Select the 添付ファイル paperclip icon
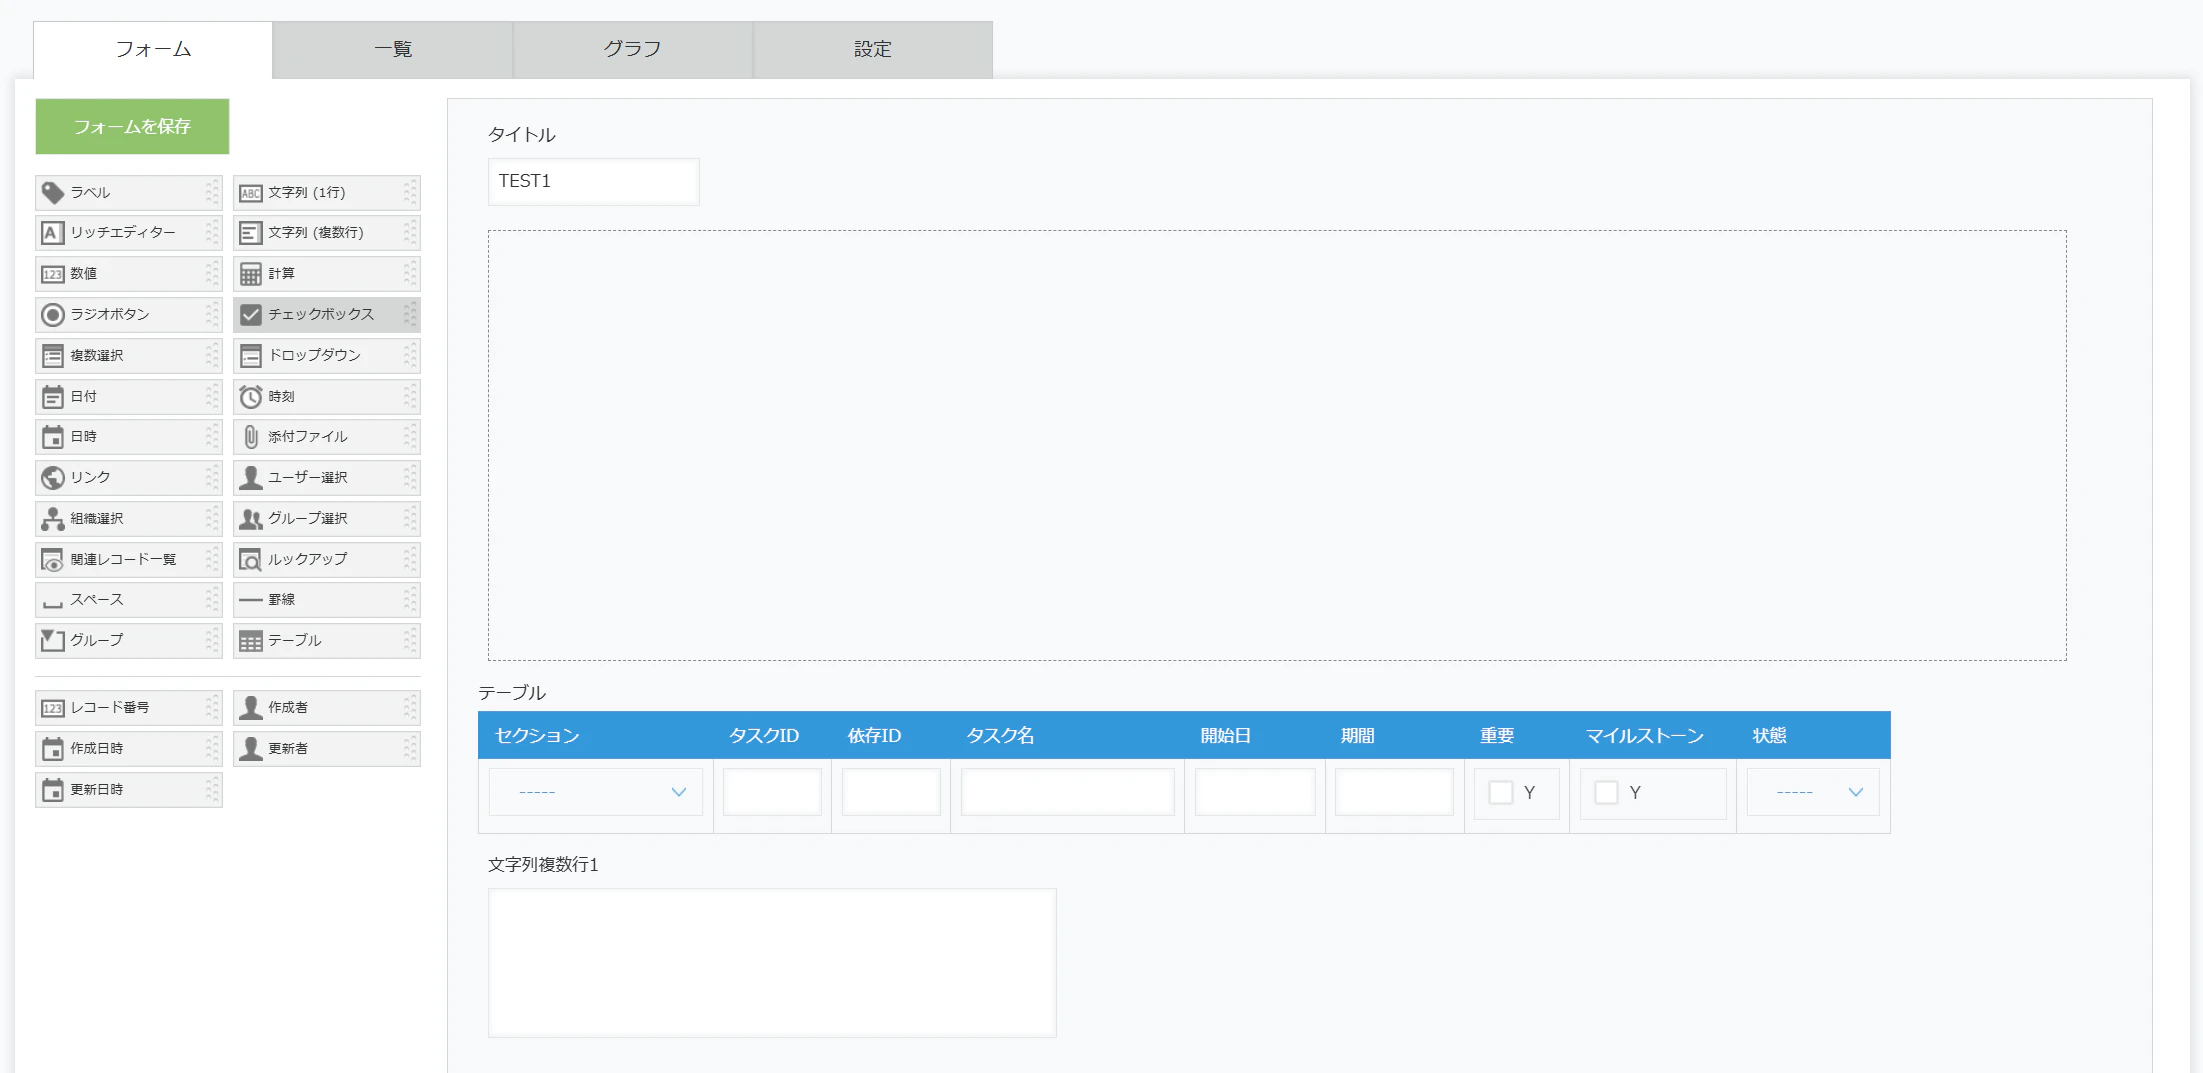 tap(251, 437)
